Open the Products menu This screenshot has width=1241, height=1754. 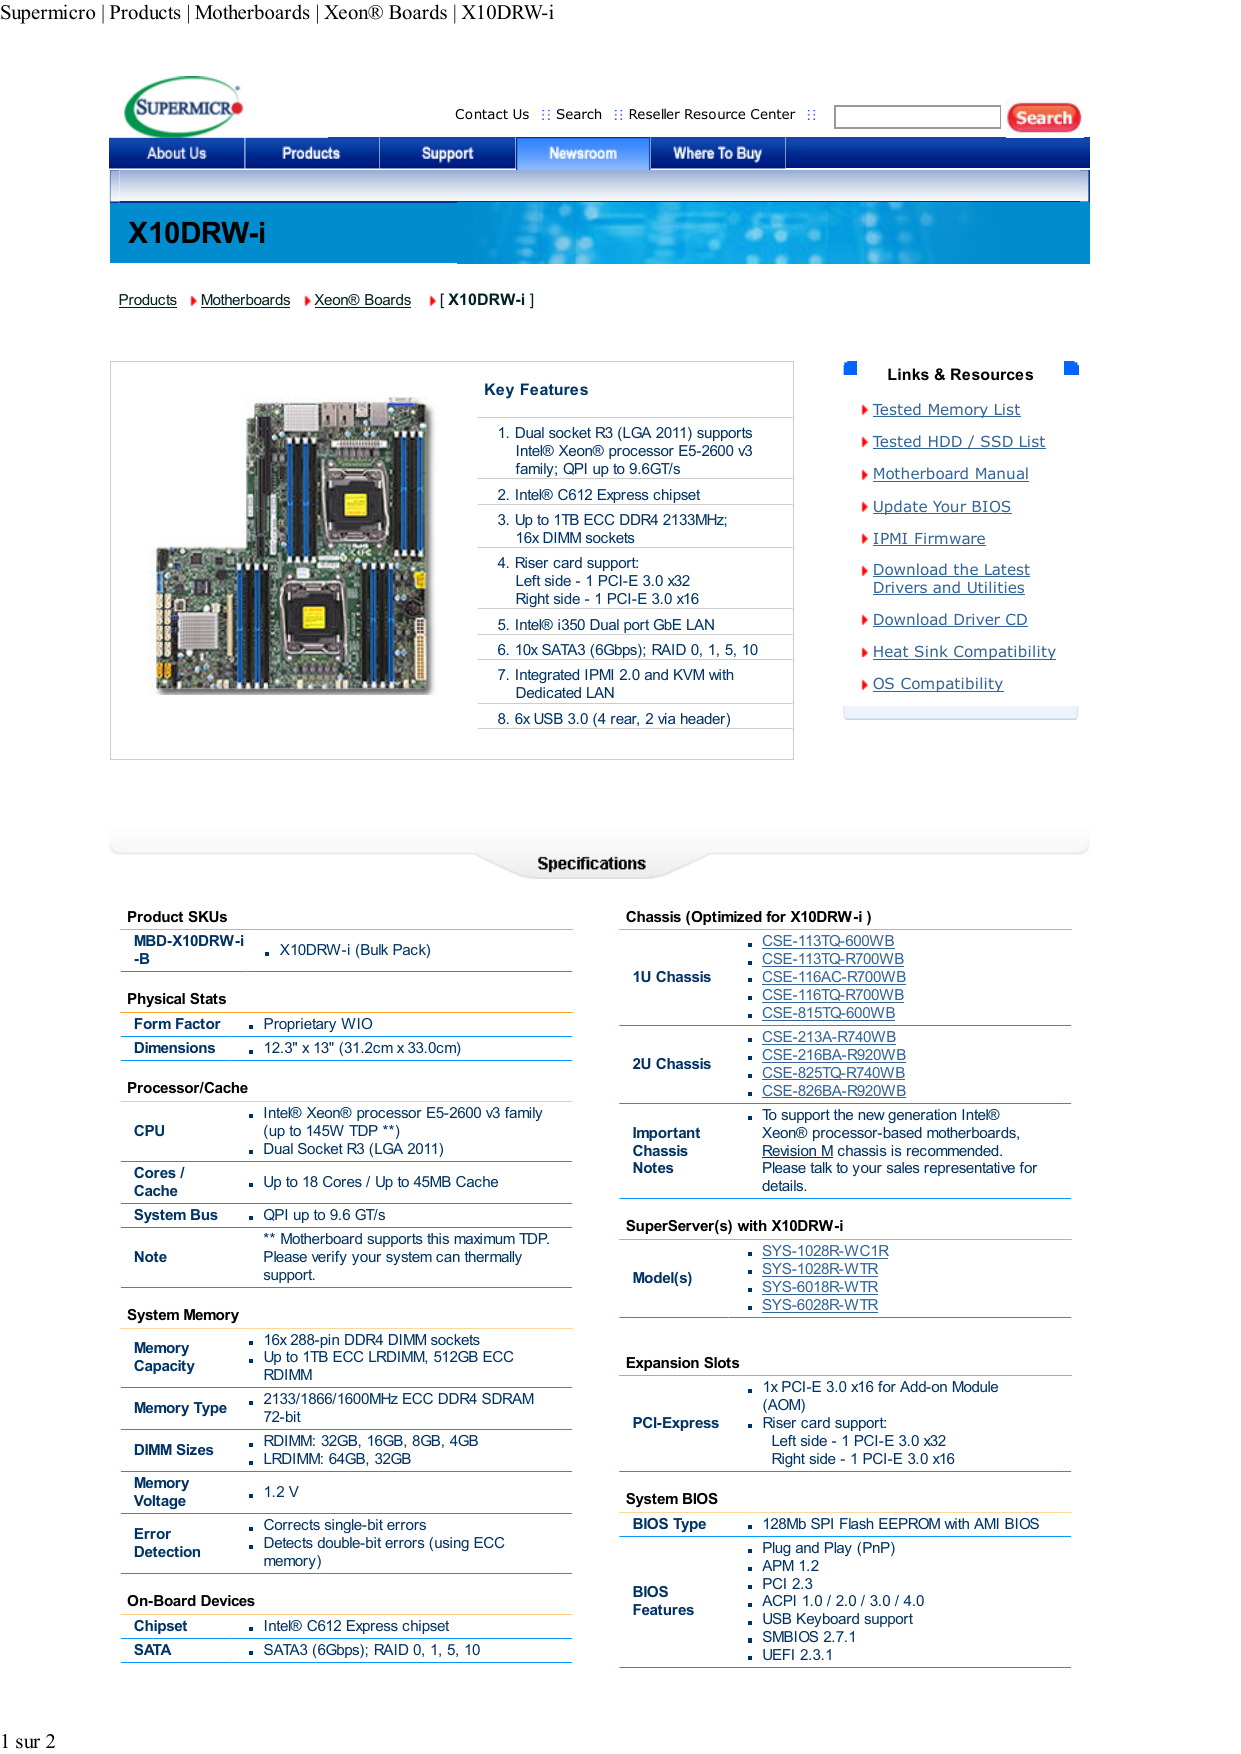[x=311, y=153]
